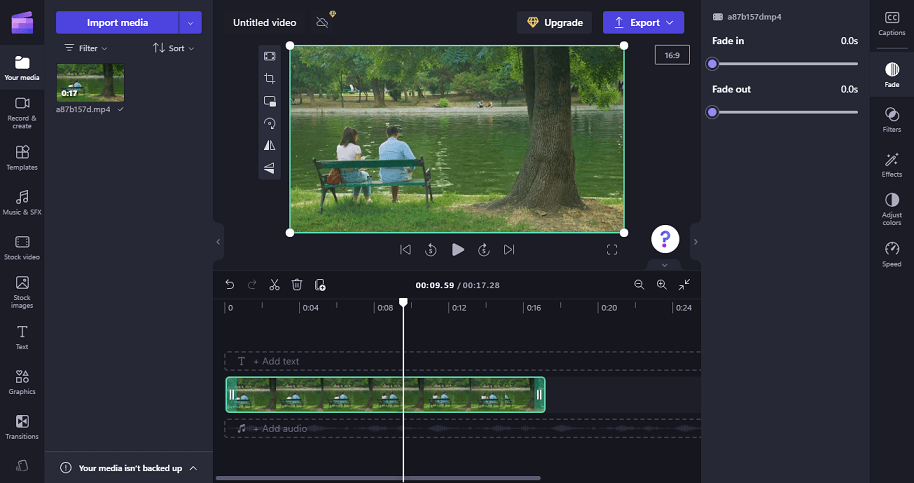Select the Crop tool icon
The width and height of the screenshot is (914, 483).
click(x=269, y=79)
